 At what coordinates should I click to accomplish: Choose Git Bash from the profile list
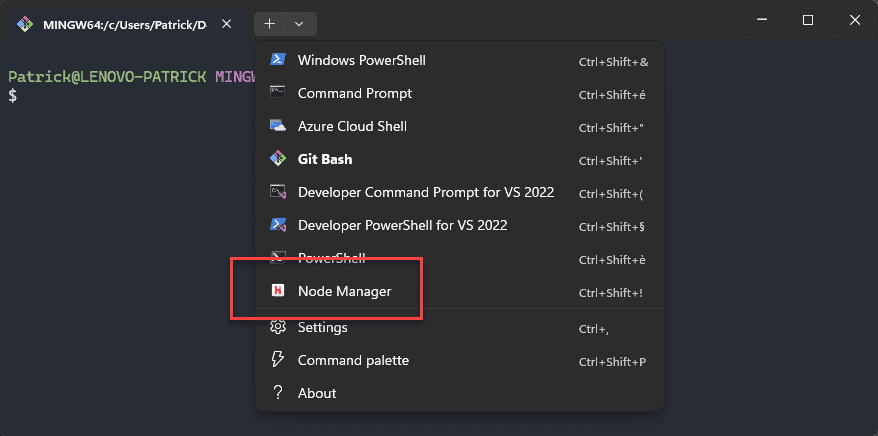[459, 159]
